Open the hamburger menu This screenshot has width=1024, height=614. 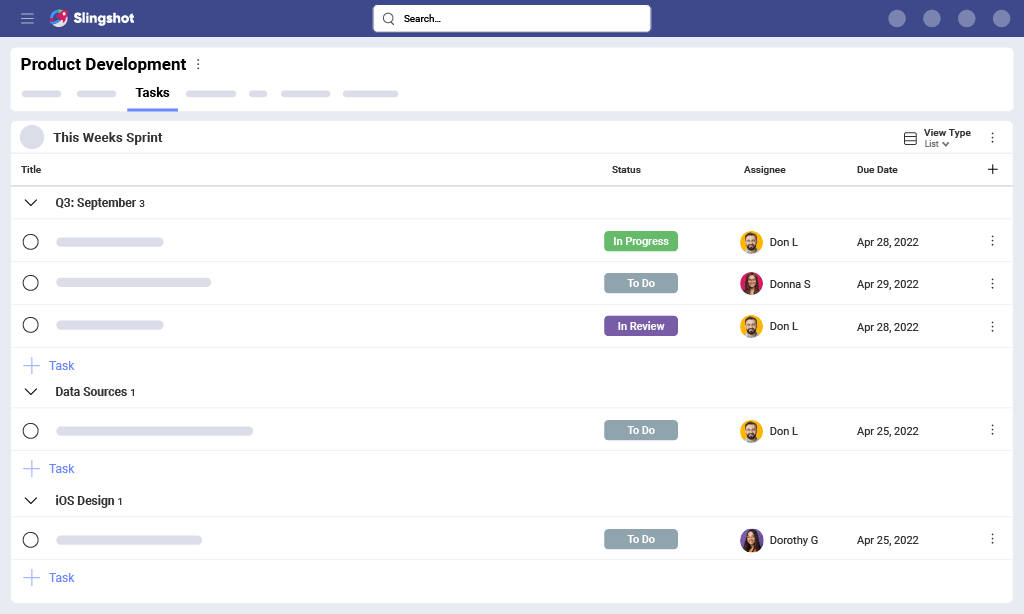click(27, 18)
